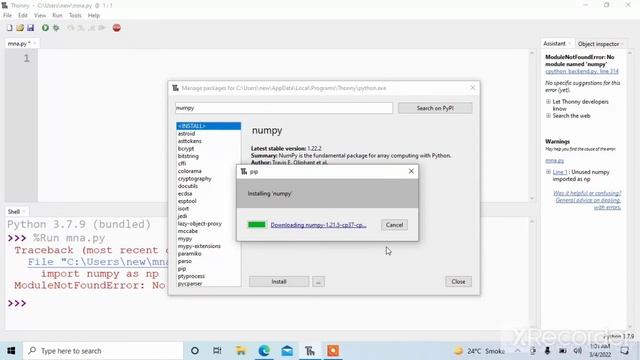The width and height of the screenshot is (640, 360).
Task: Click the Search on PyPI button
Action: pos(435,108)
